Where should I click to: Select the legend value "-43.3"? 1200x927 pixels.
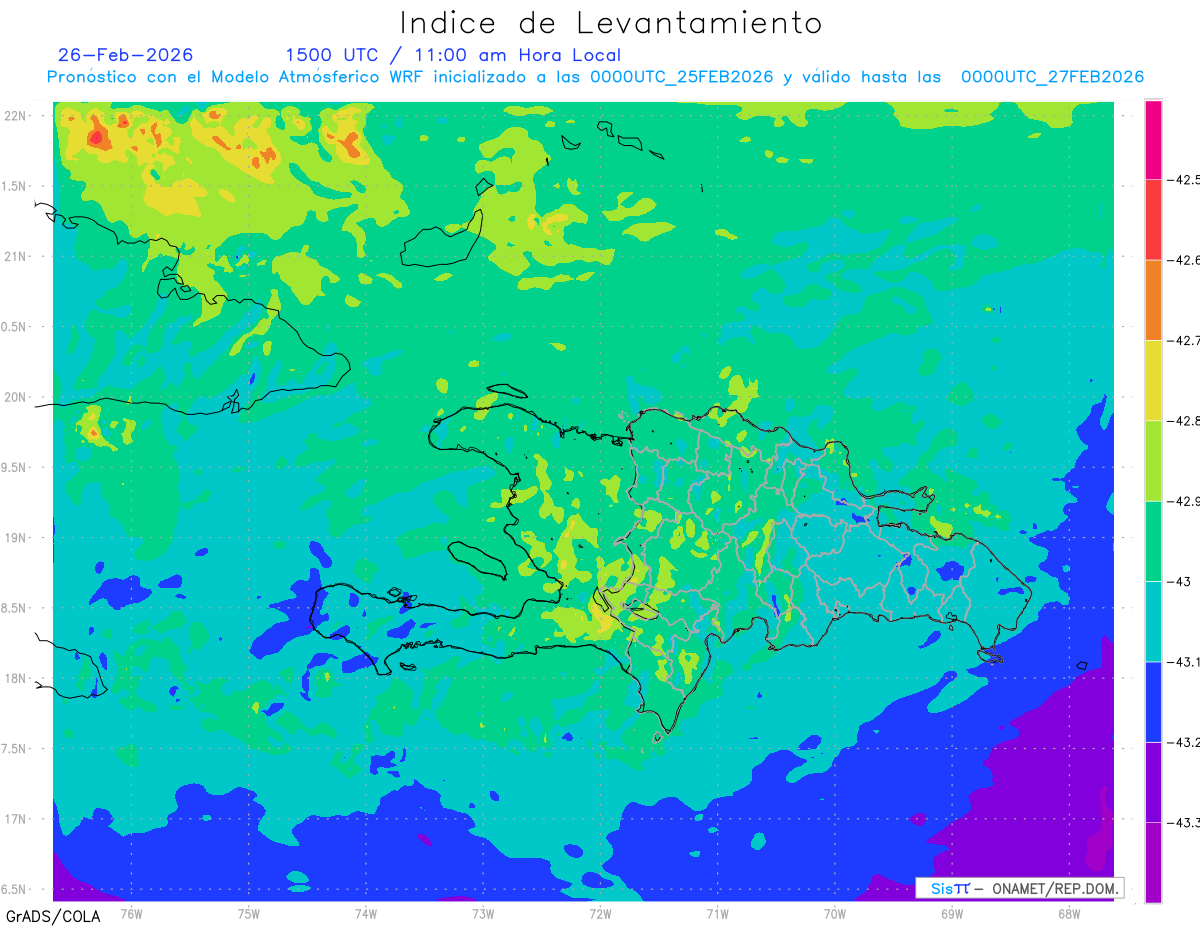[1184, 822]
